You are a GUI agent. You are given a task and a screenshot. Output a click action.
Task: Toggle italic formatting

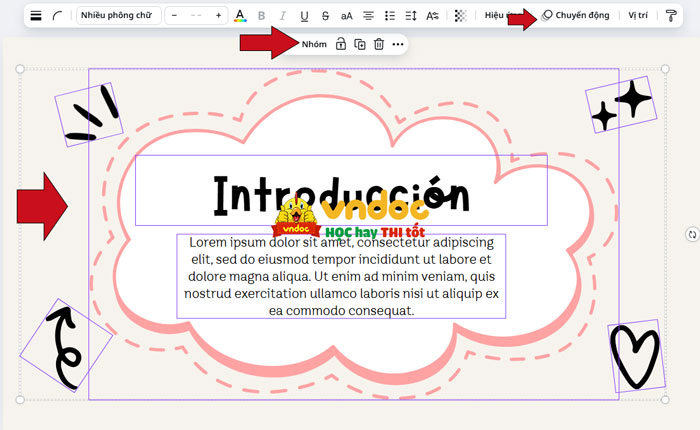click(283, 16)
